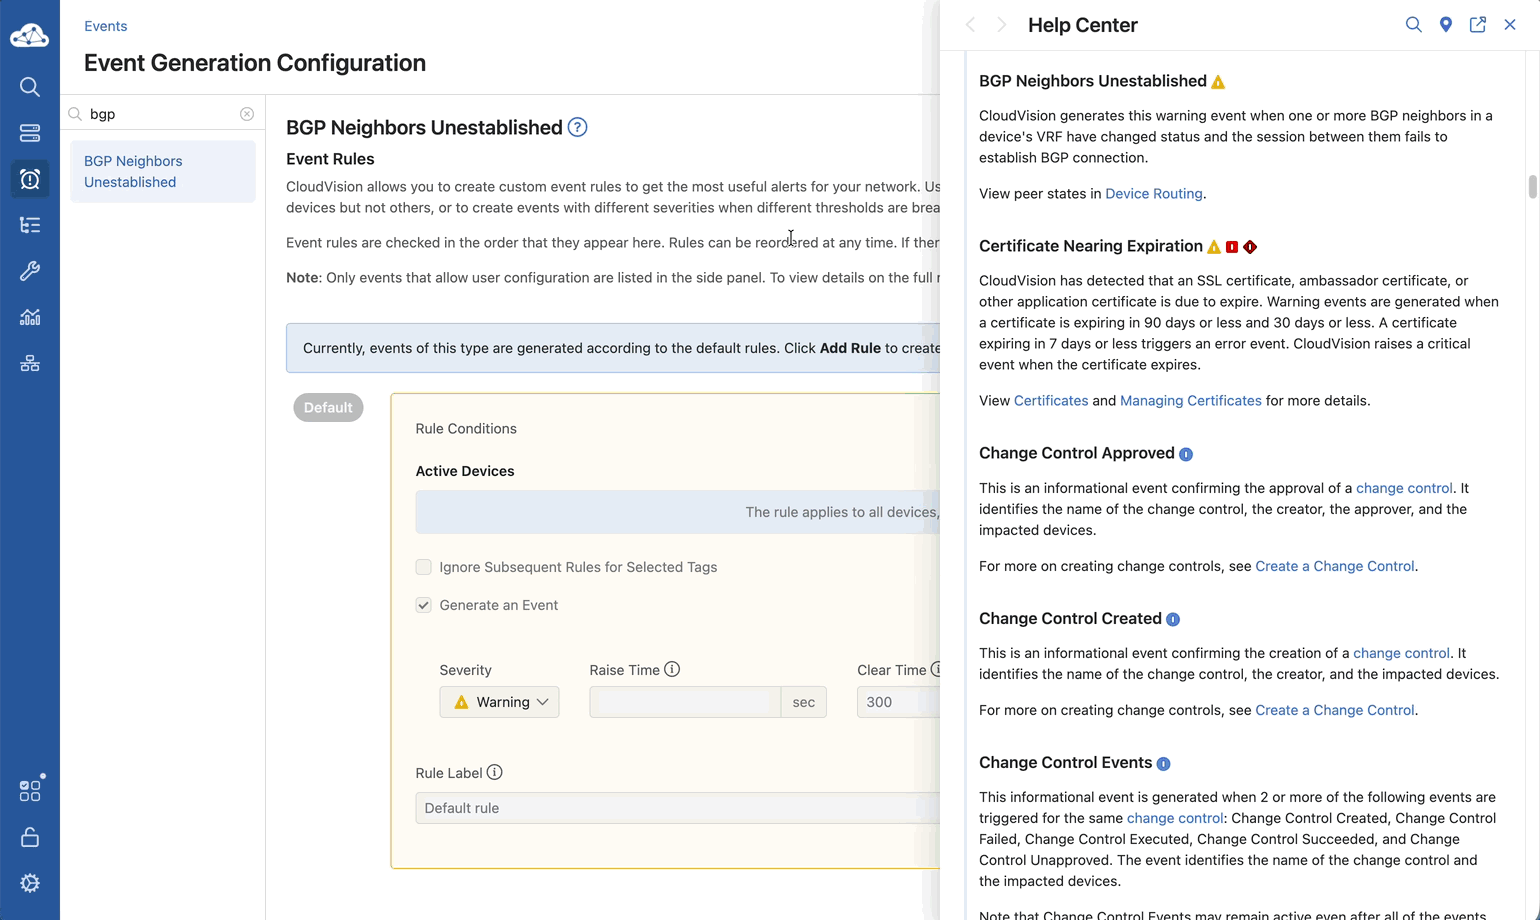Open Help Center in a new window
The height and width of the screenshot is (920, 1540).
pyautogui.click(x=1478, y=25)
